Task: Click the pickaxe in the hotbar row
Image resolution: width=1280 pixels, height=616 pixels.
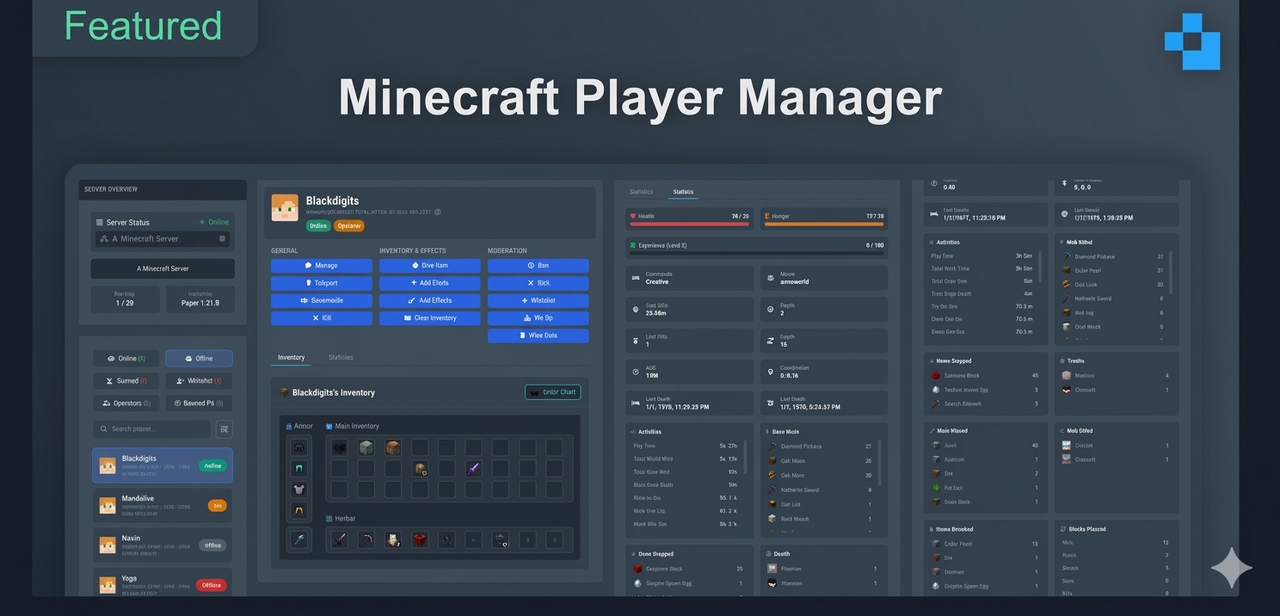Action: tap(366, 540)
